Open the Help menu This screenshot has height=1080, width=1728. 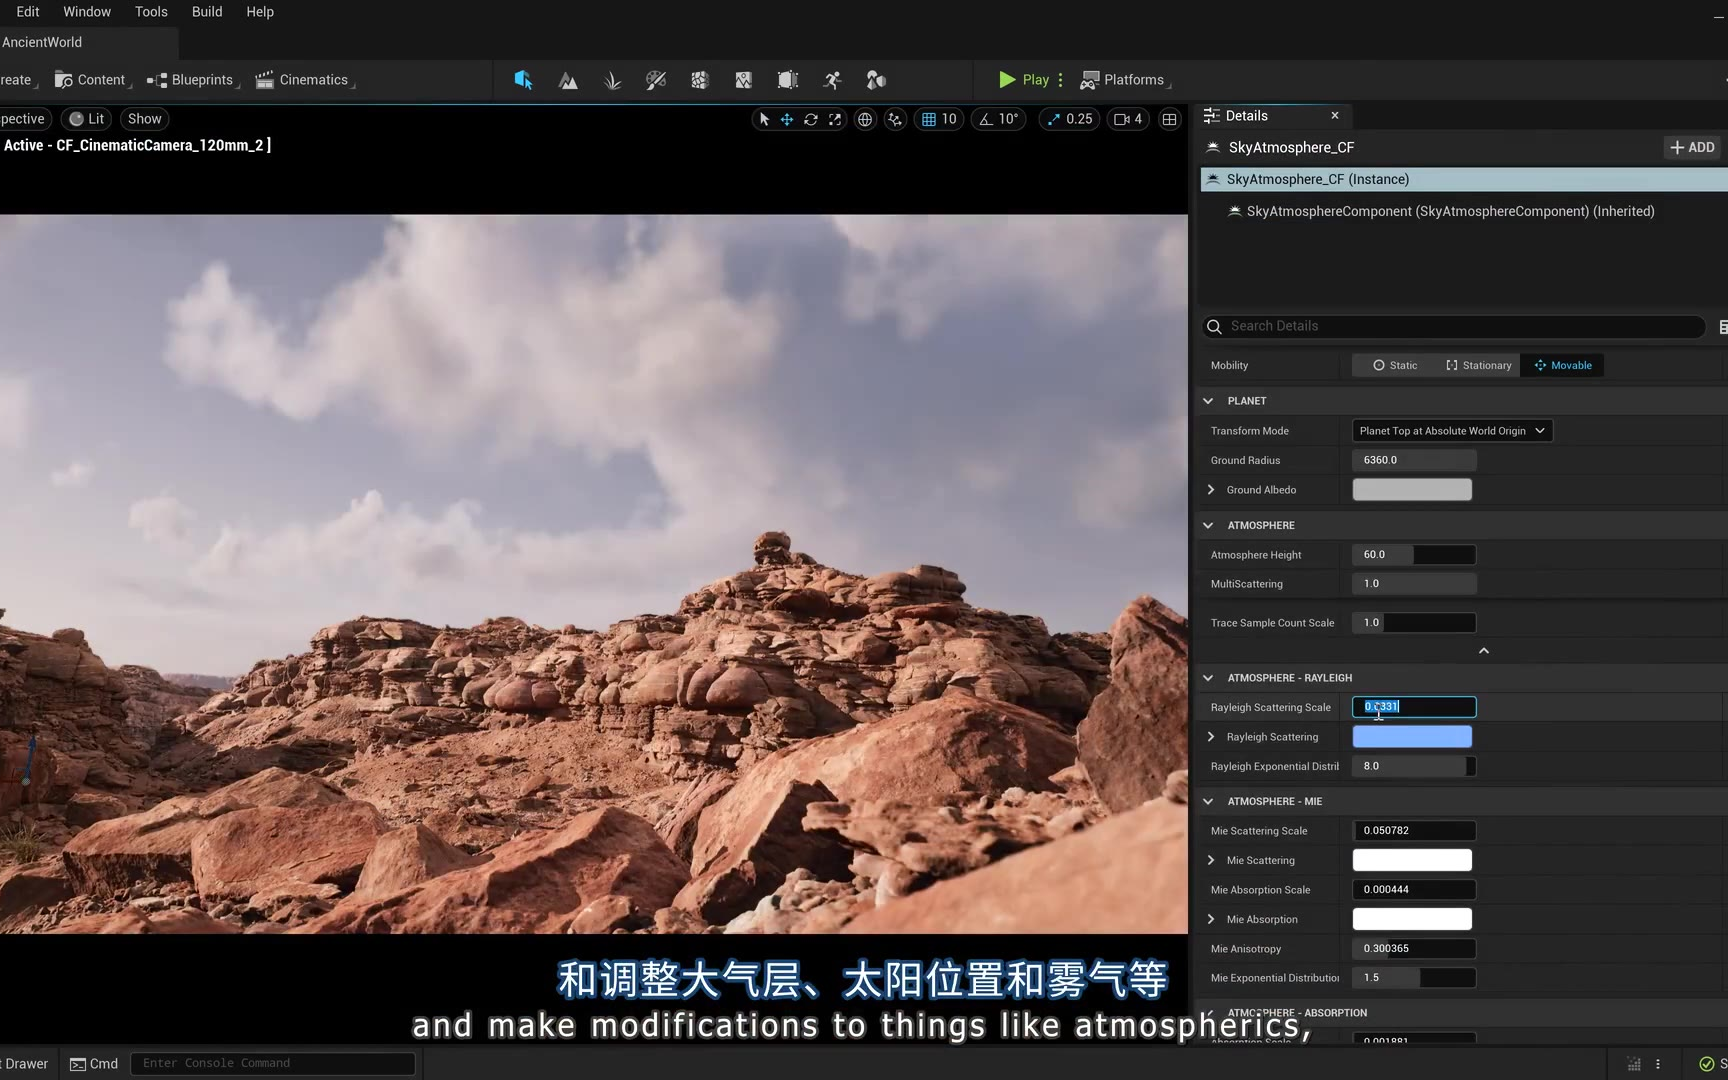260,12
